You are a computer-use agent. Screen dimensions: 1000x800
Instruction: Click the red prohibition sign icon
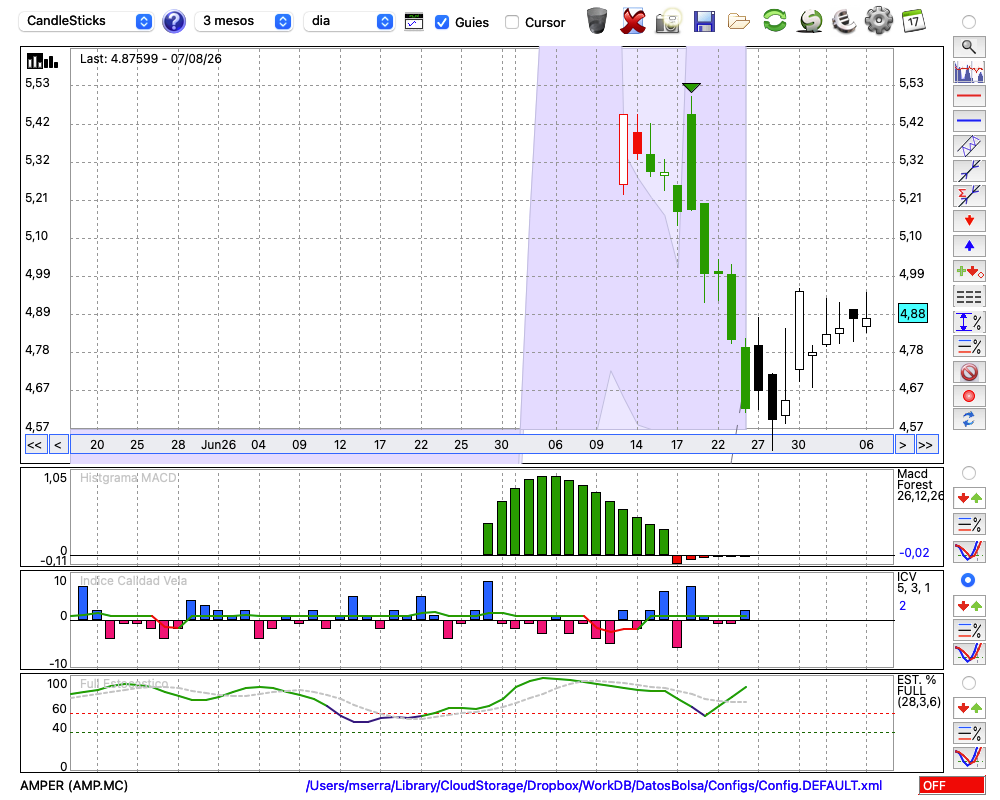(969, 371)
